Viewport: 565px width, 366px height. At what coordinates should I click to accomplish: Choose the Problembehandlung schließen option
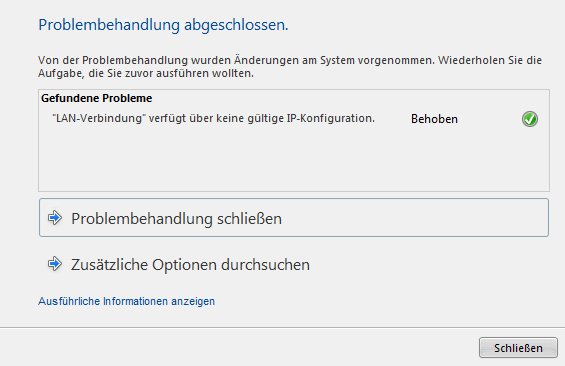tap(294, 218)
